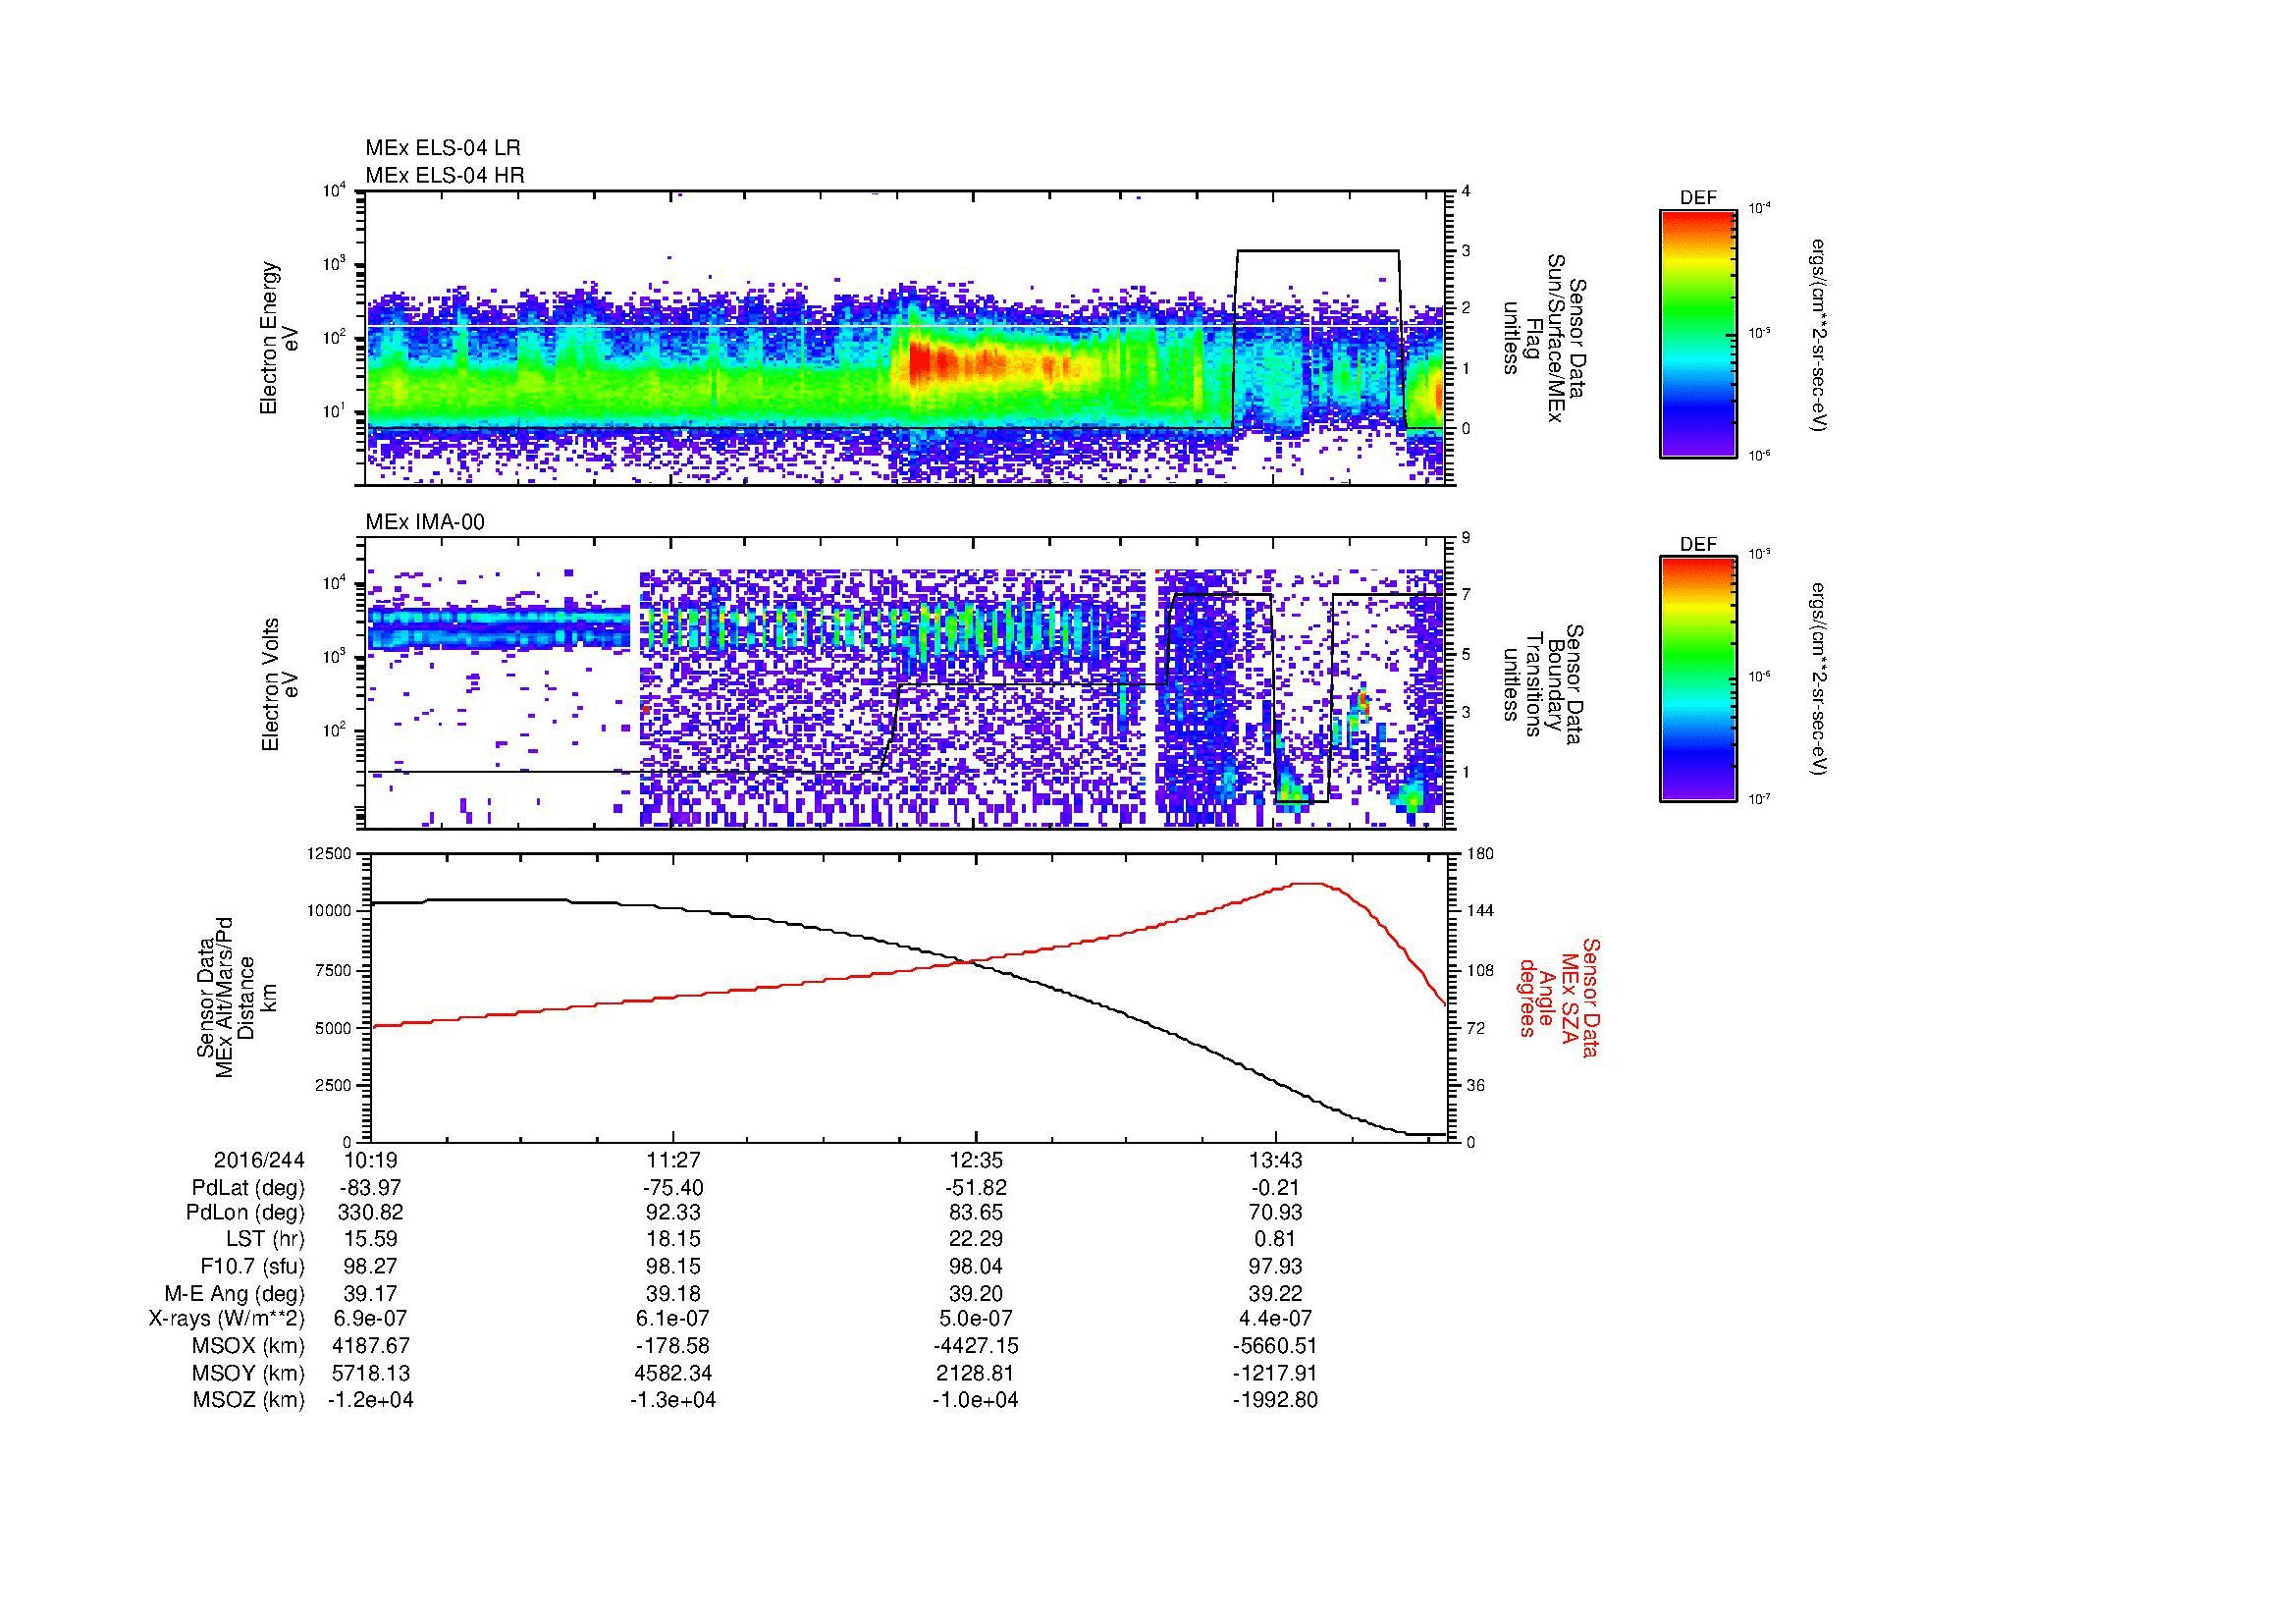Screen dimensions: 2296x1623
Task: Click MSOX value 4187.67
Action: [x=370, y=1346]
